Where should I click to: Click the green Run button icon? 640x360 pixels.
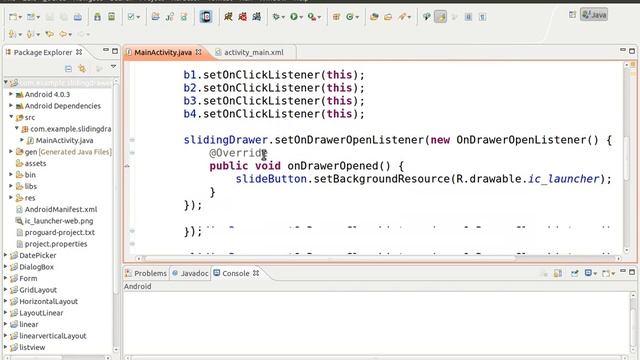point(293,17)
